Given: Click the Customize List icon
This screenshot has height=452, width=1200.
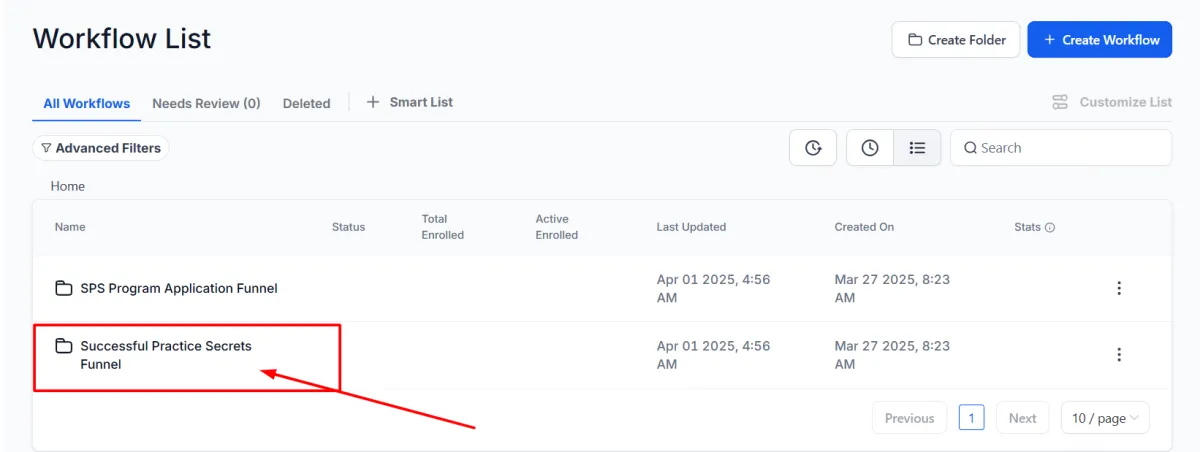Looking at the screenshot, I should pyautogui.click(x=1061, y=102).
